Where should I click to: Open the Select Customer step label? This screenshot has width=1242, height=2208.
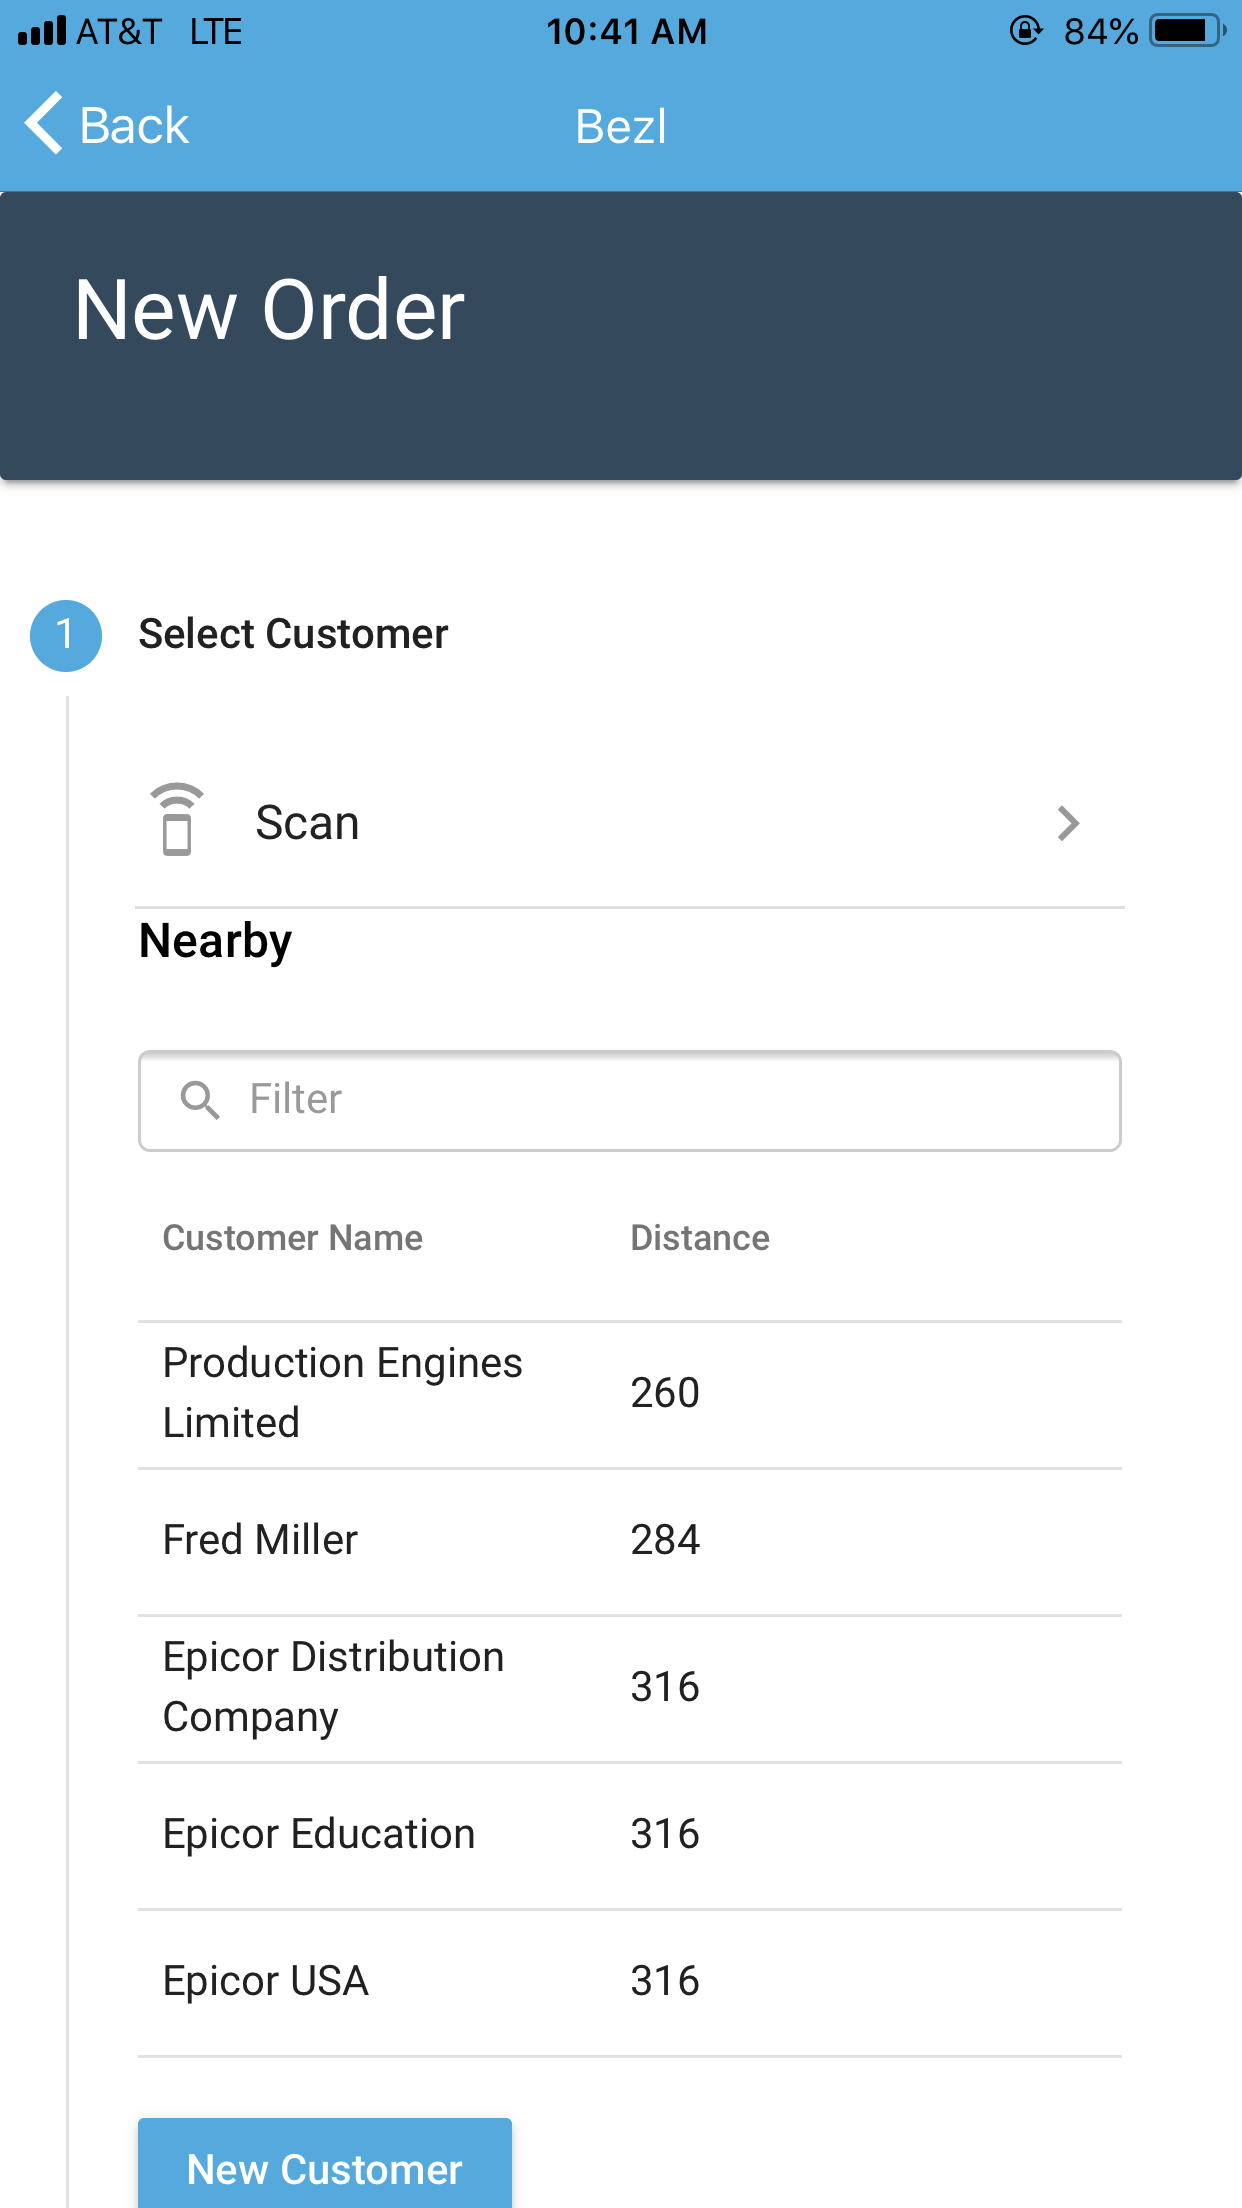(293, 634)
